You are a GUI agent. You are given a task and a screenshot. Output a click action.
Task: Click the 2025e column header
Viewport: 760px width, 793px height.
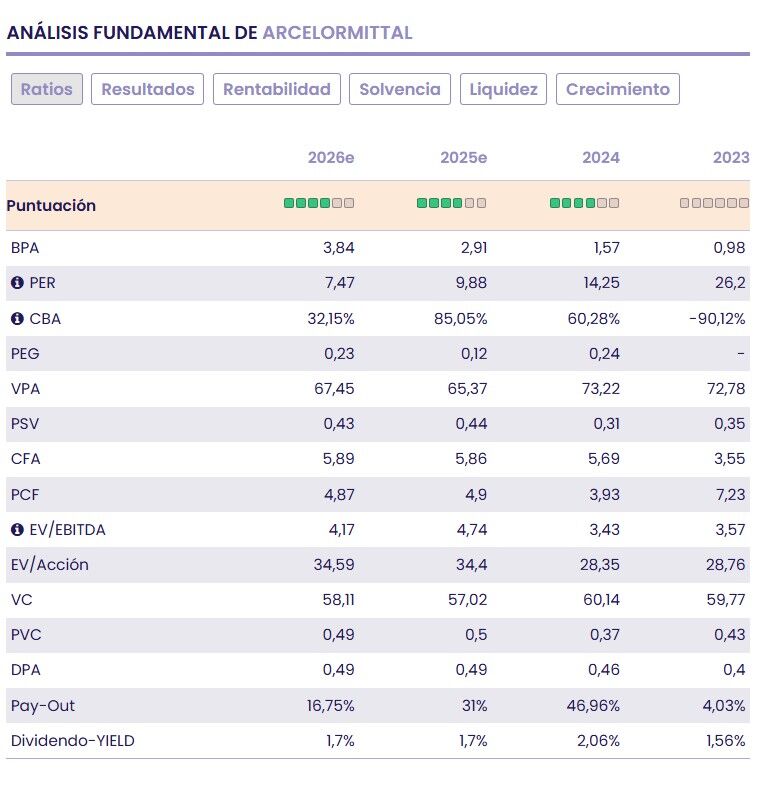464,158
